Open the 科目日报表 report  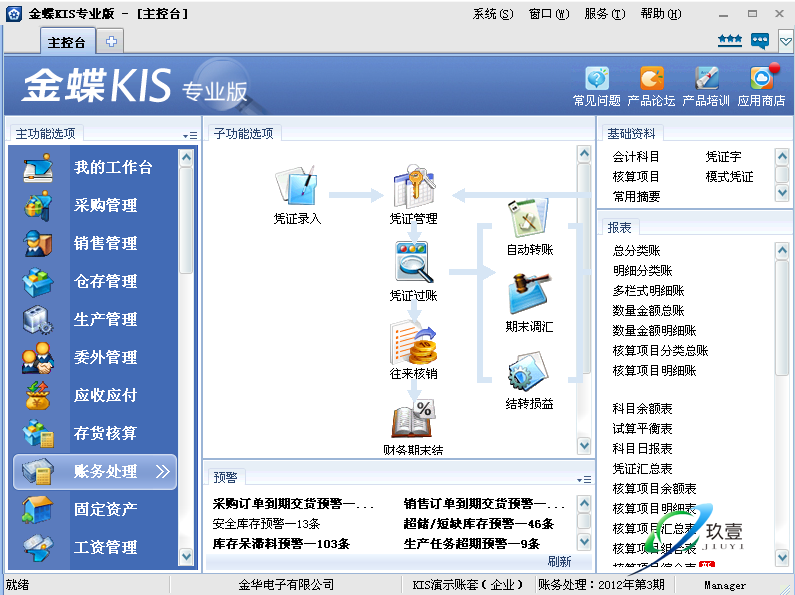pos(642,449)
